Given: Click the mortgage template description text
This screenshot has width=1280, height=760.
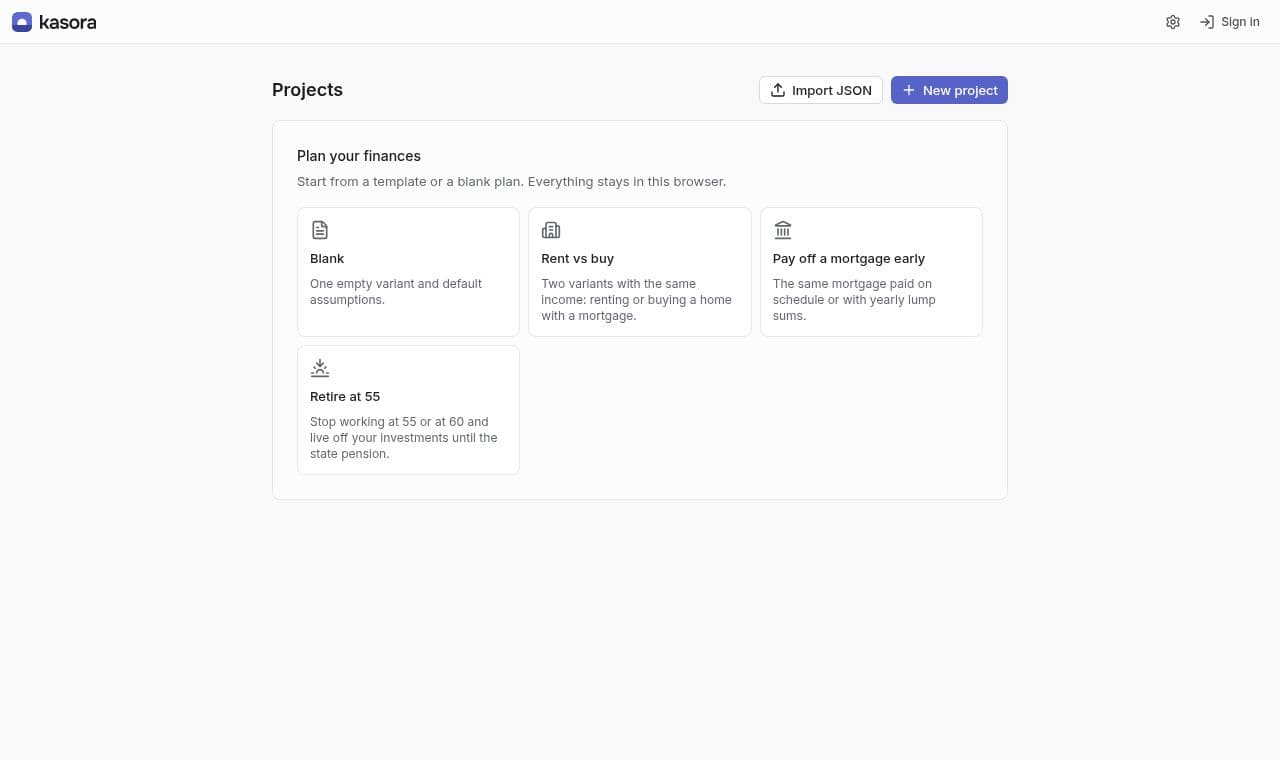Looking at the screenshot, I should pos(855,300).
